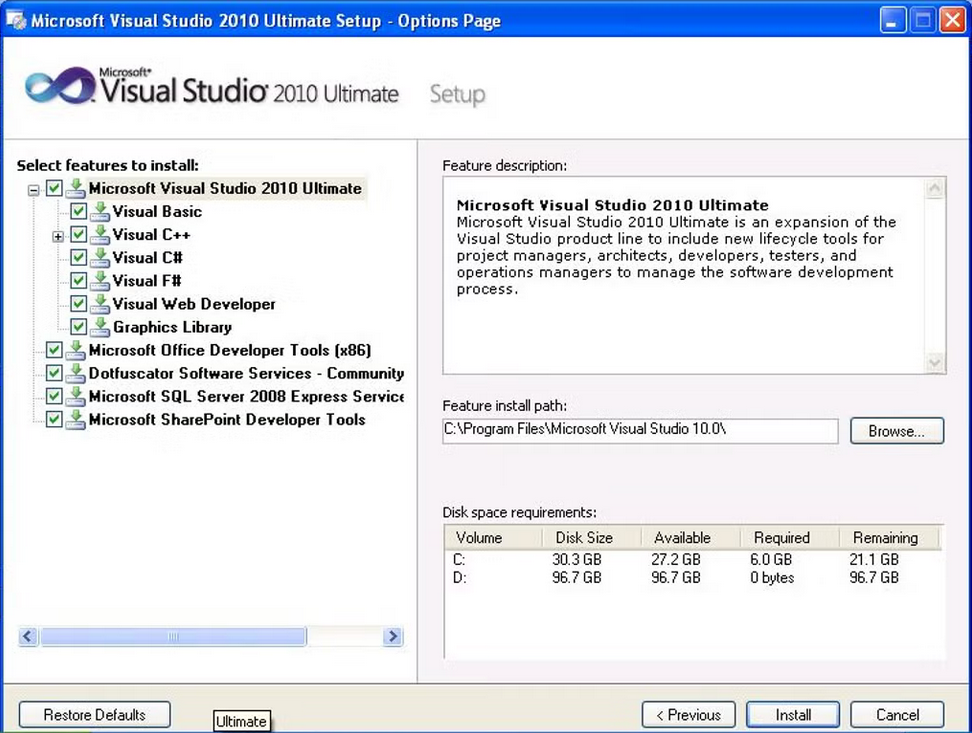
Task: Minimize the setup window
Action: point(893,20)
